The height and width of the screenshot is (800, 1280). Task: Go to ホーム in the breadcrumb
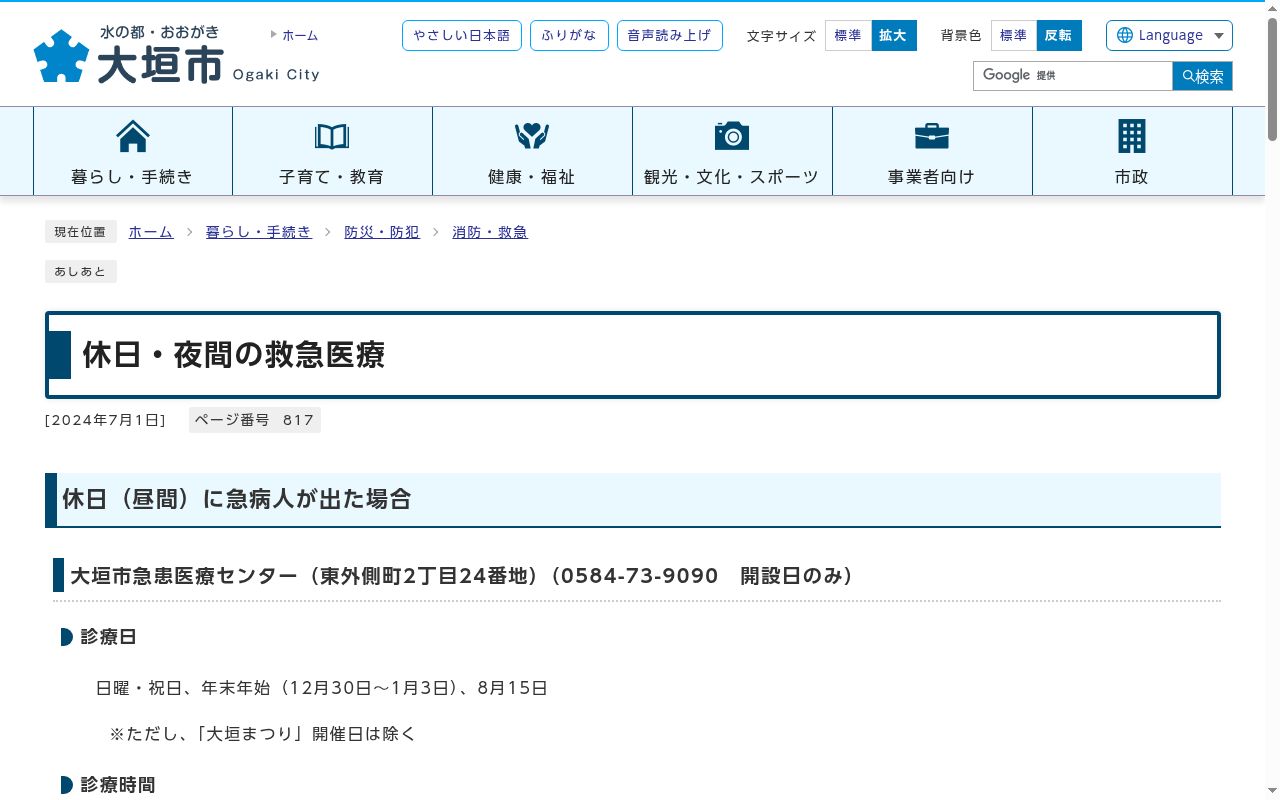point(151,232)
